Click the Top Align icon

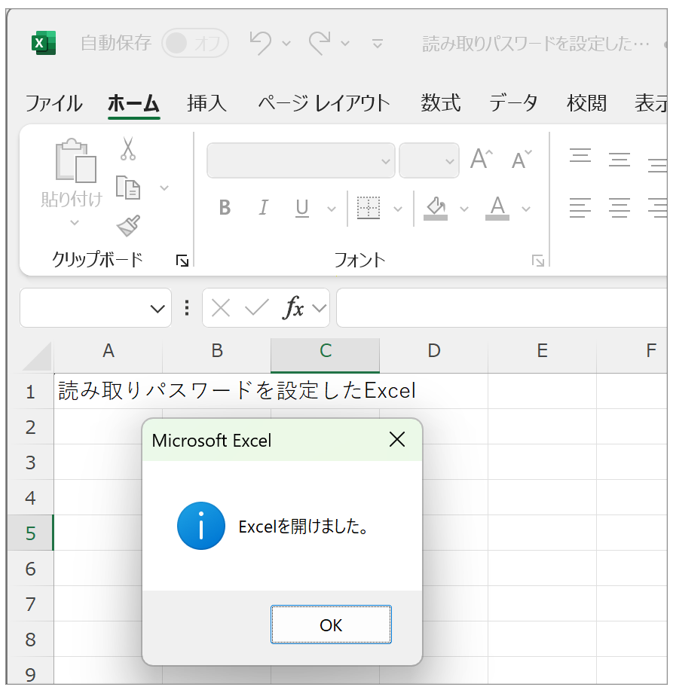click(x=580, y=156)
